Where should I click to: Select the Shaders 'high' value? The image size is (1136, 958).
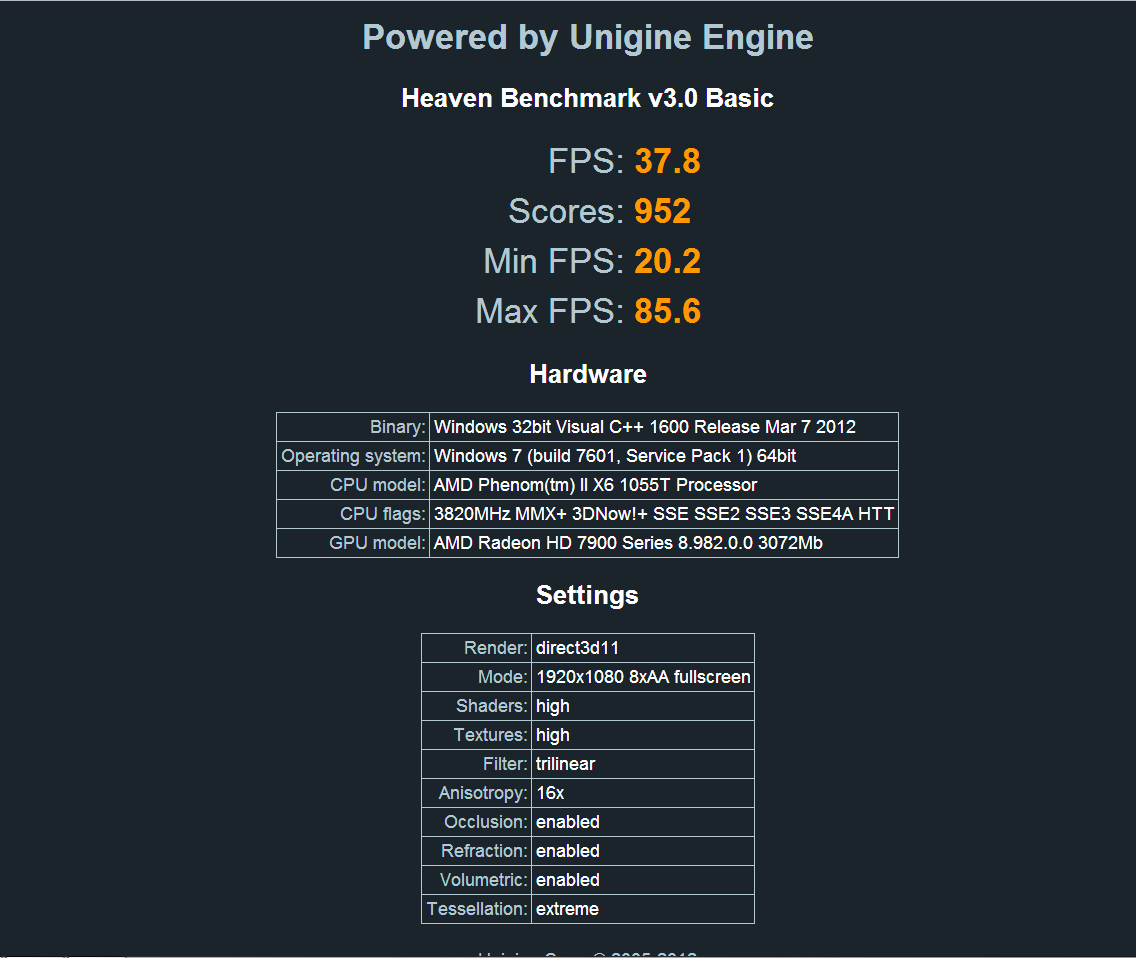click(x=553, y=706)
